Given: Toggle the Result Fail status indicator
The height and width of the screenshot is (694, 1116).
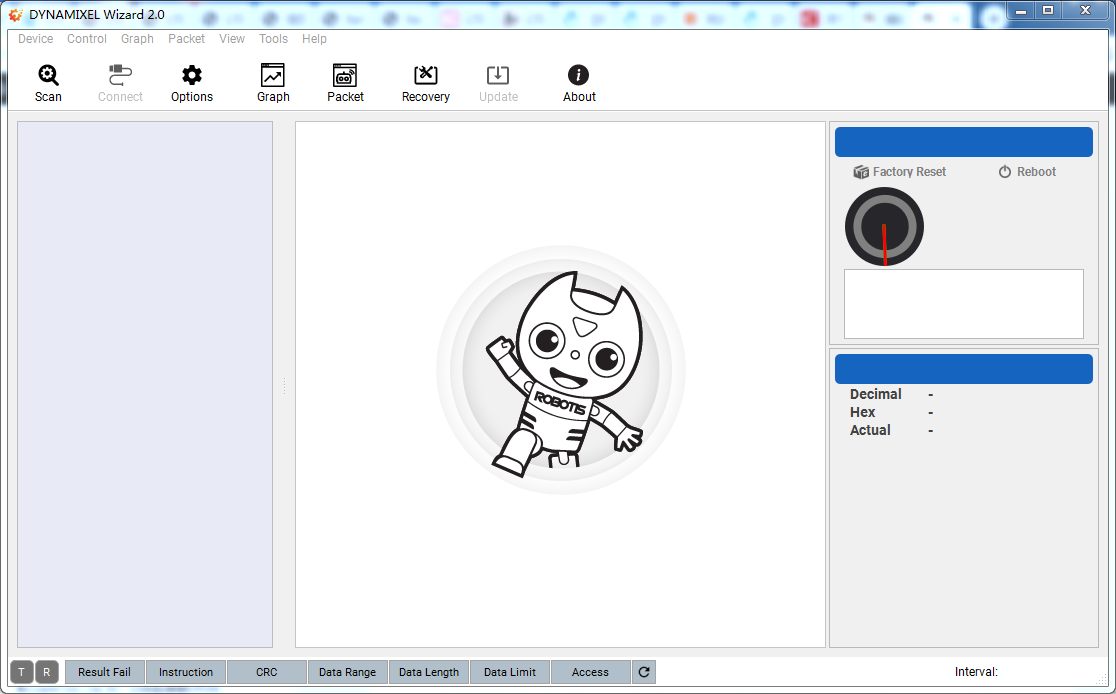Looking at the screenshot, I should pyautogui.click(x=105, y=672).
